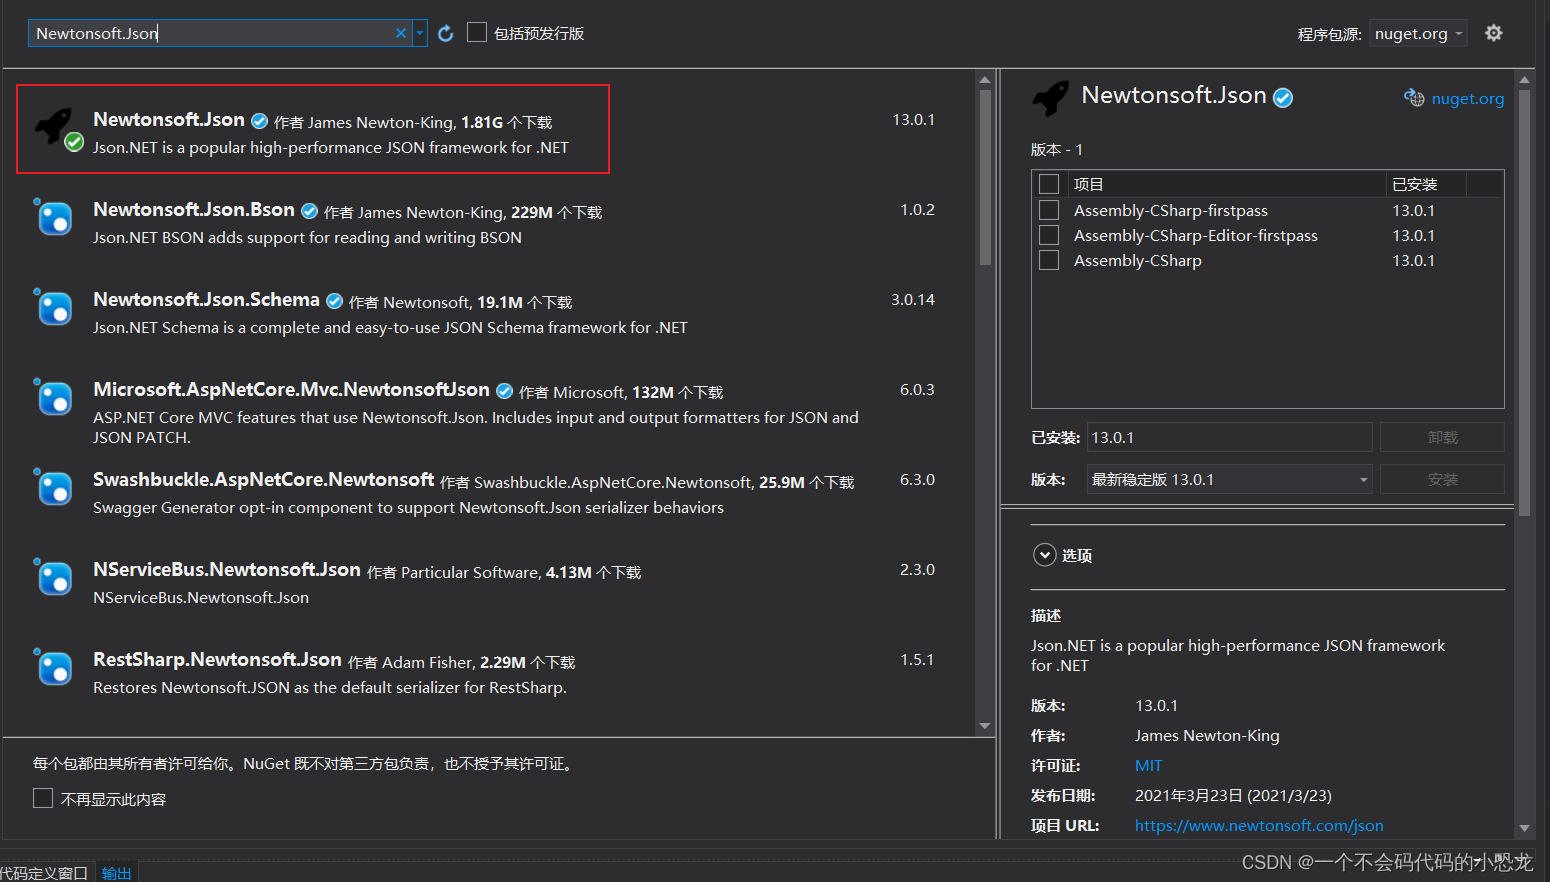Click verified badge next to Newtonsoft.Json.Schema
The height and width of the screenshot is (882, 1550).
click(334, 301)
